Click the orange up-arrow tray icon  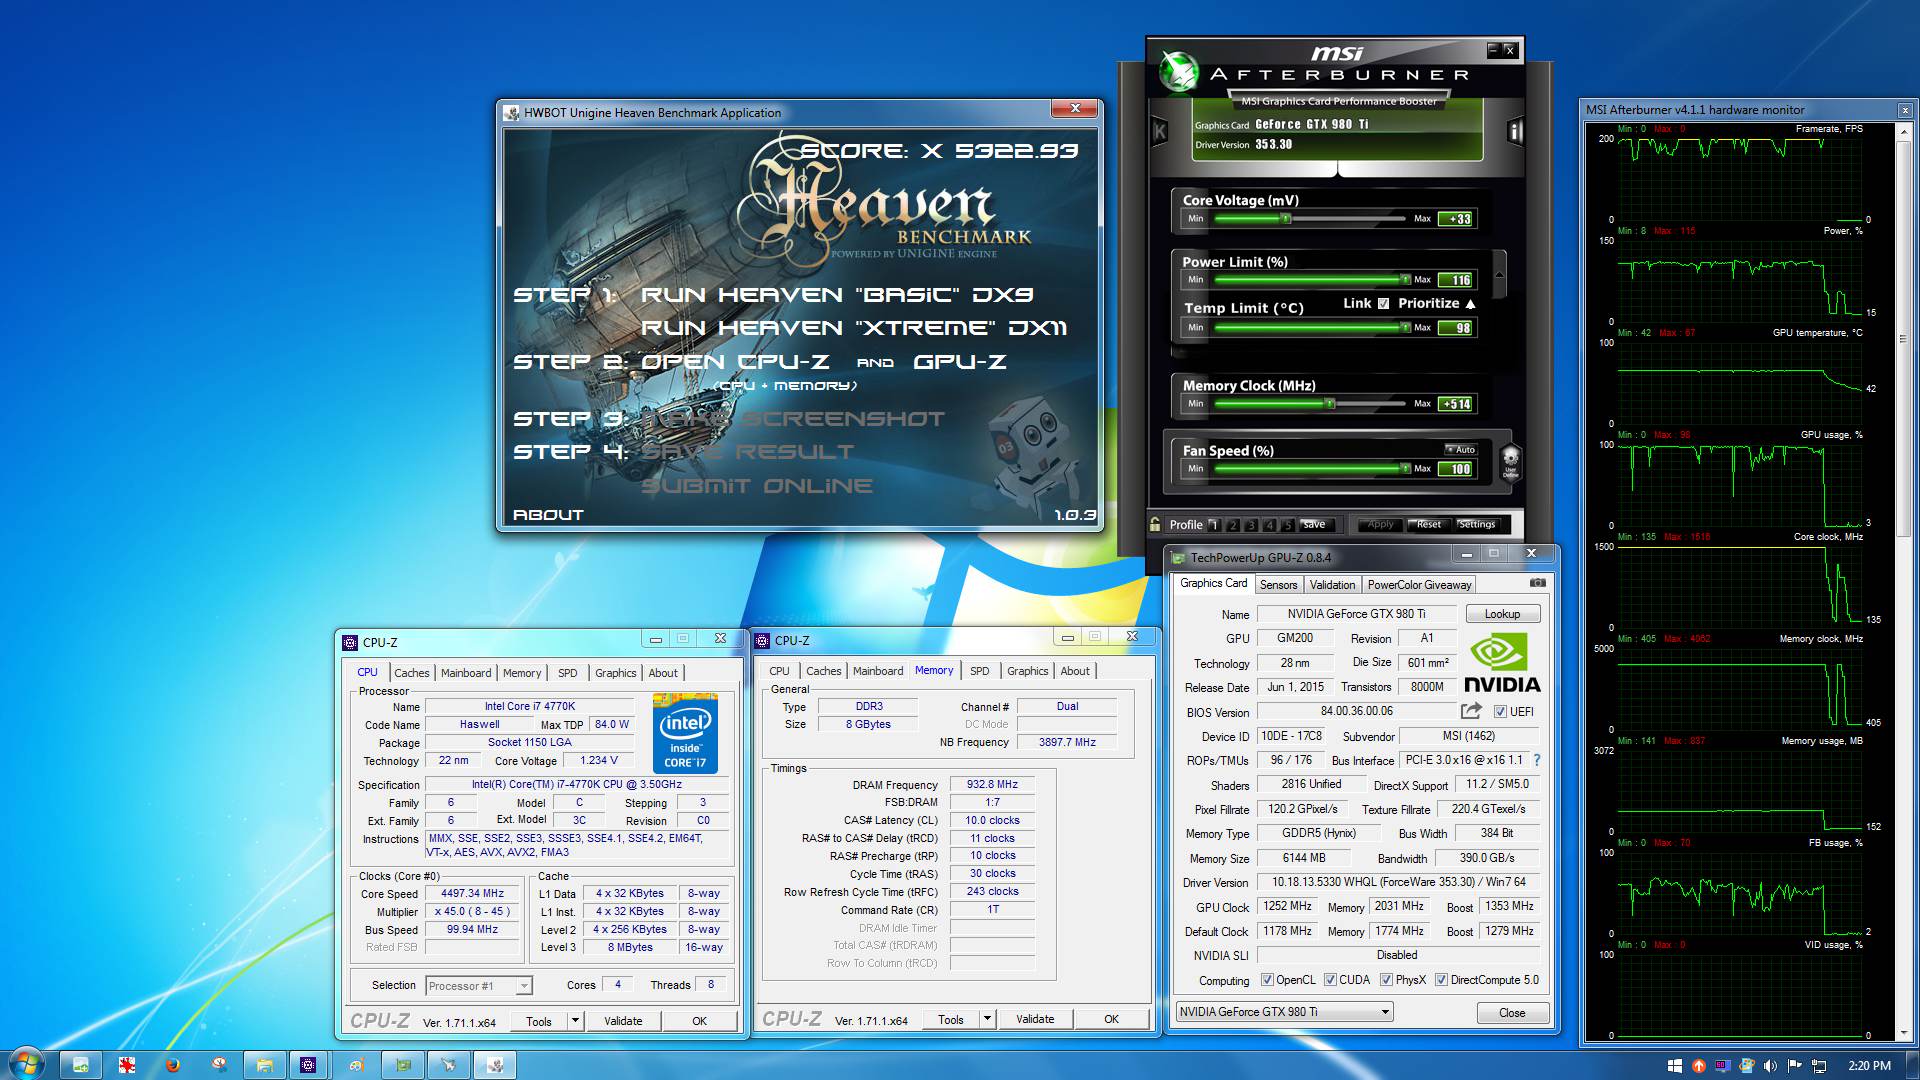(x=1698, y=1066)
